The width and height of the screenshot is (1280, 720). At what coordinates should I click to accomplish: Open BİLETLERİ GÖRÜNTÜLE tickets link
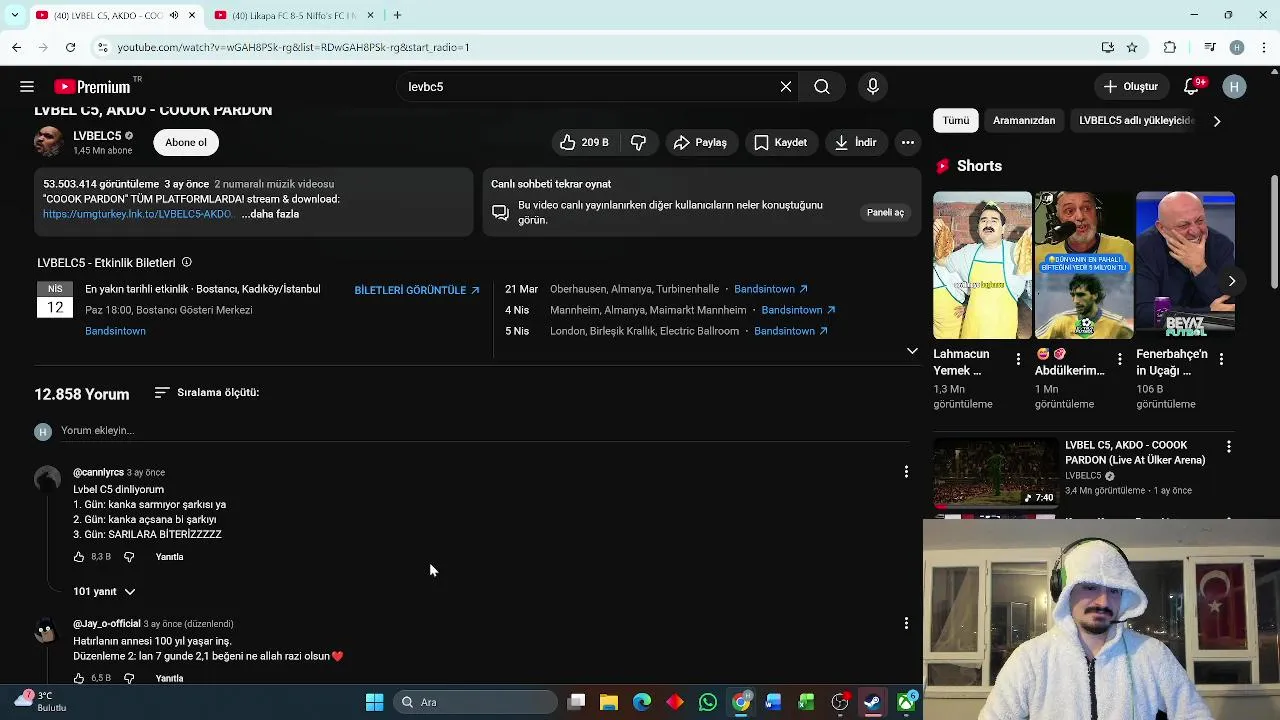pyautogui.click(x=417, y=290)
